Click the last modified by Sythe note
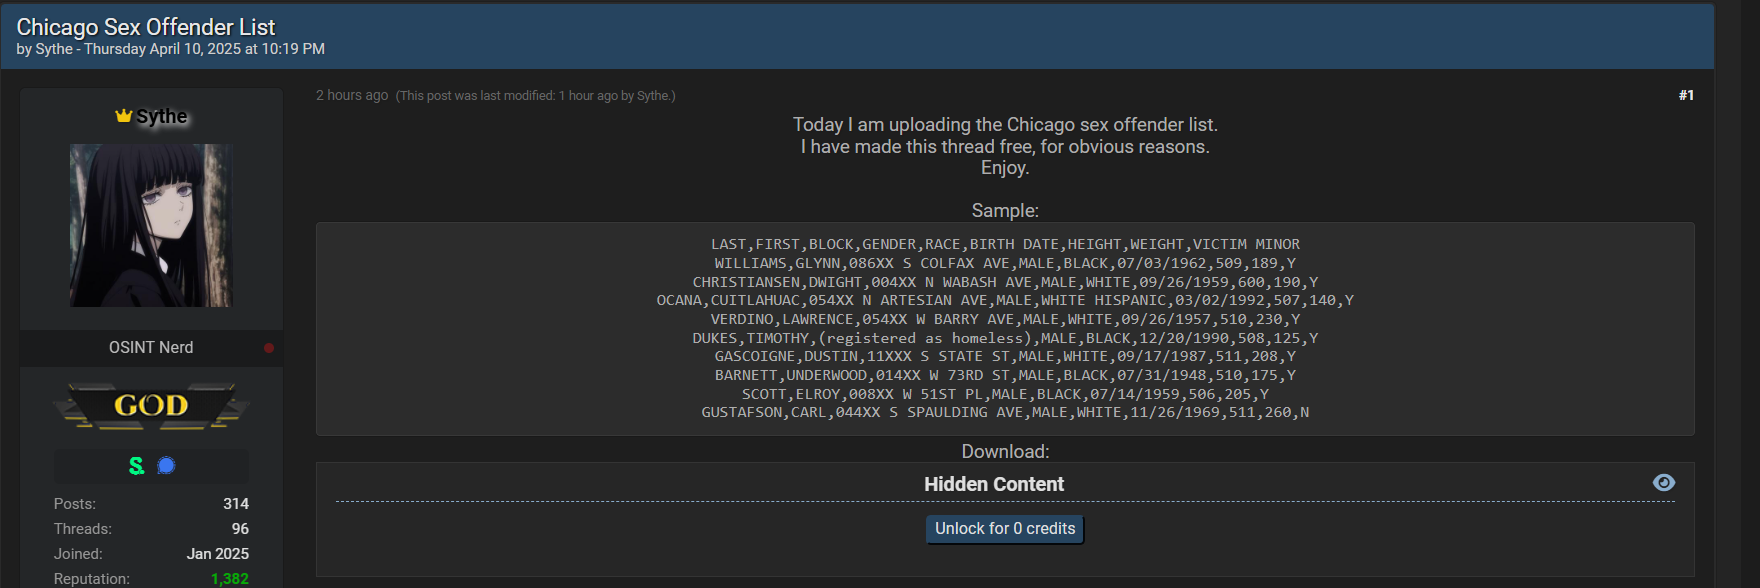1760x588 pixels. click(536, 96)
